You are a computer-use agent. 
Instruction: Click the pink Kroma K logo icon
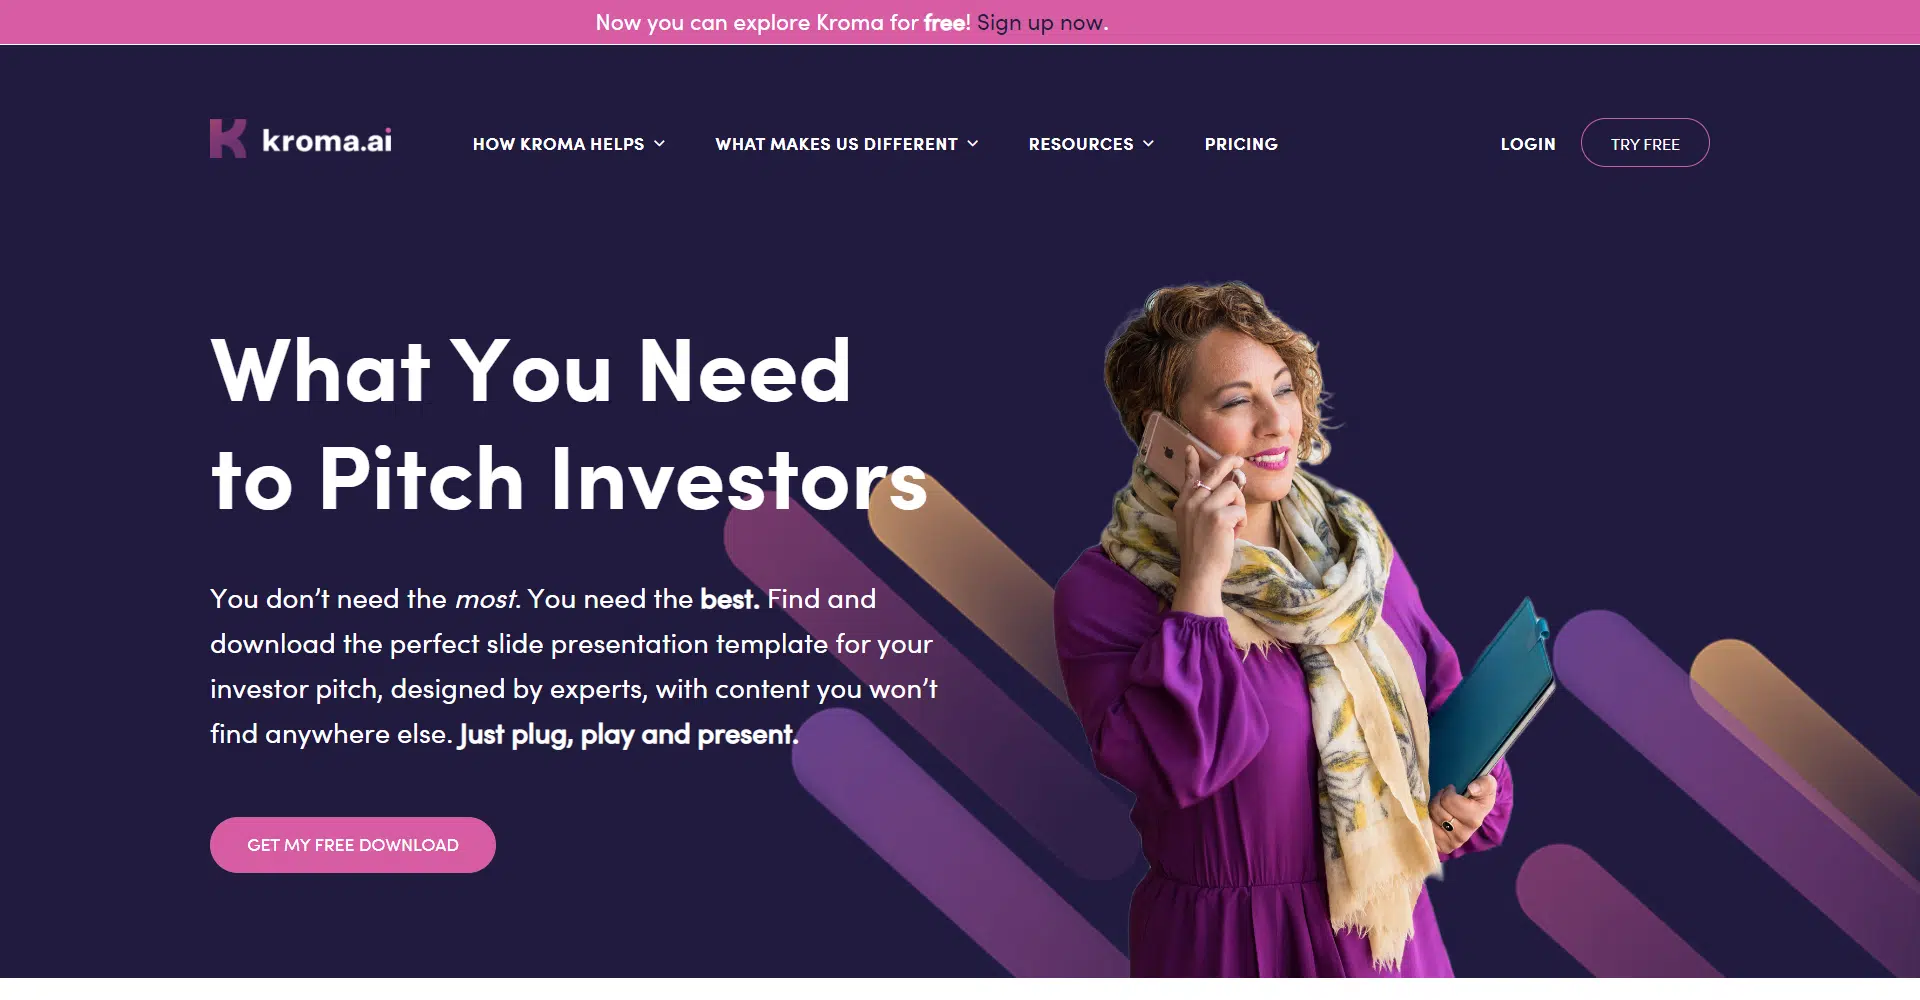click(228, 139)
